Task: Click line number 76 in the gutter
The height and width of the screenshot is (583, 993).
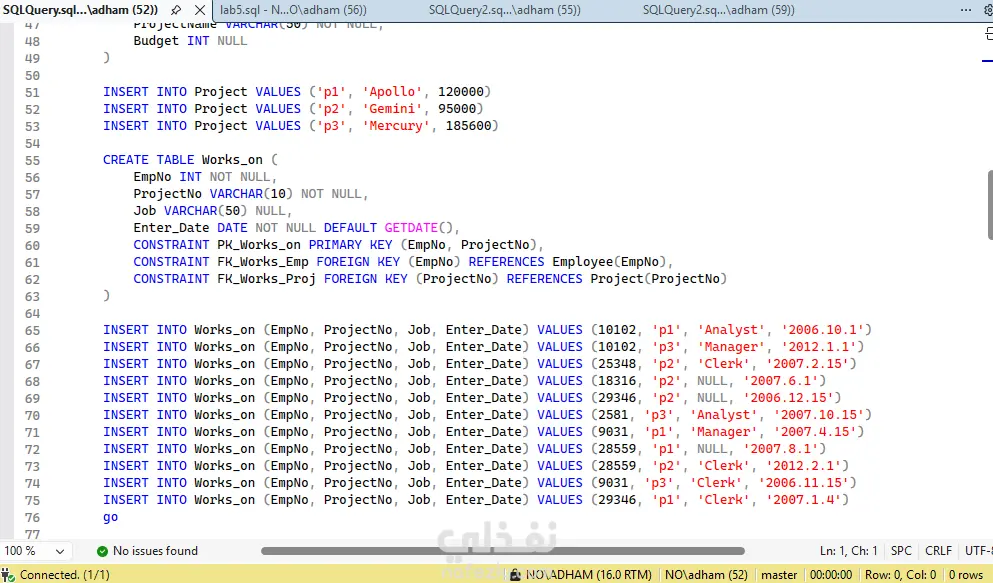Action: pyautogui.click(x=32, y=518)
